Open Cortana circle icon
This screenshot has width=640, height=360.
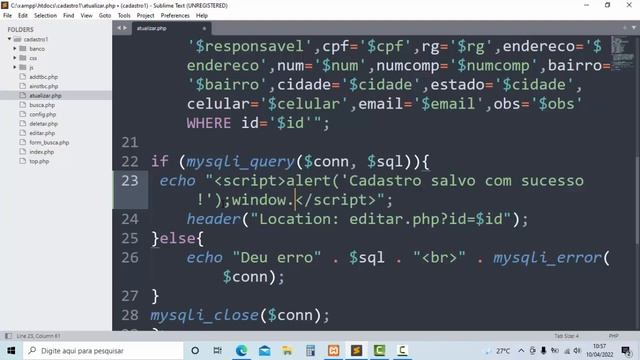195,351
